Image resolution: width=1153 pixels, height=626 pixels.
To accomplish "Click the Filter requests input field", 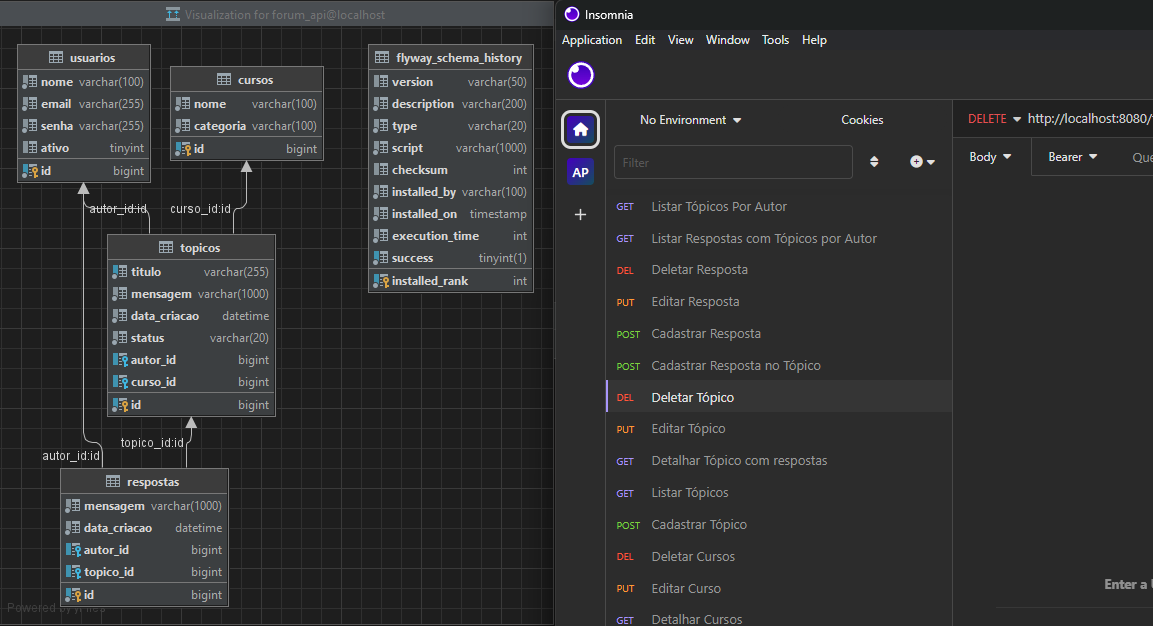I will tap(734, 161).
